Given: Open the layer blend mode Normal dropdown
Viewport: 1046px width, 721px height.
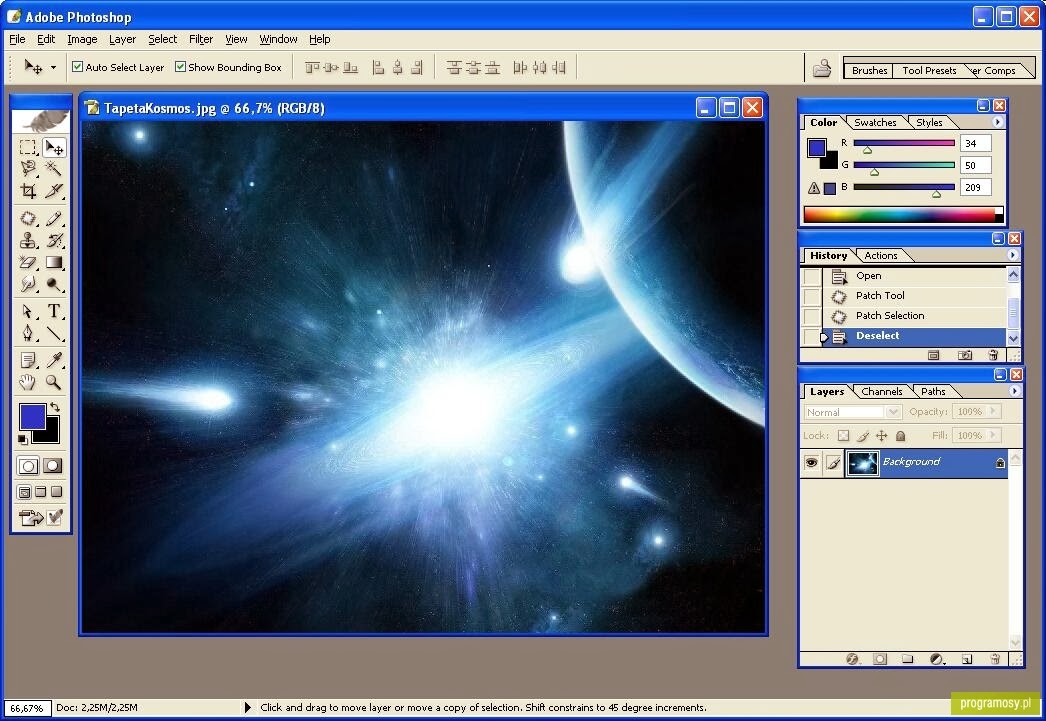Looking at the screenshot, I should (x=853, y=412).
